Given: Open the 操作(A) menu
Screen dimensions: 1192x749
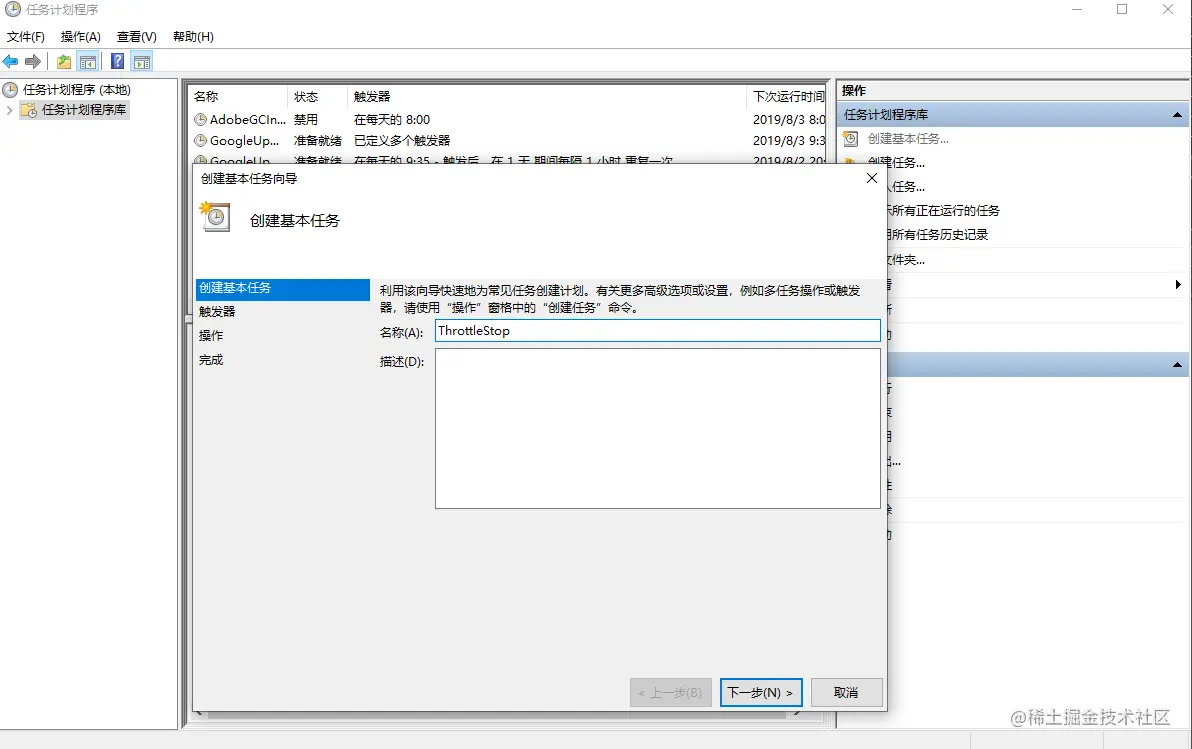Looking at the screenshot, I should click(x=81, y=36).
